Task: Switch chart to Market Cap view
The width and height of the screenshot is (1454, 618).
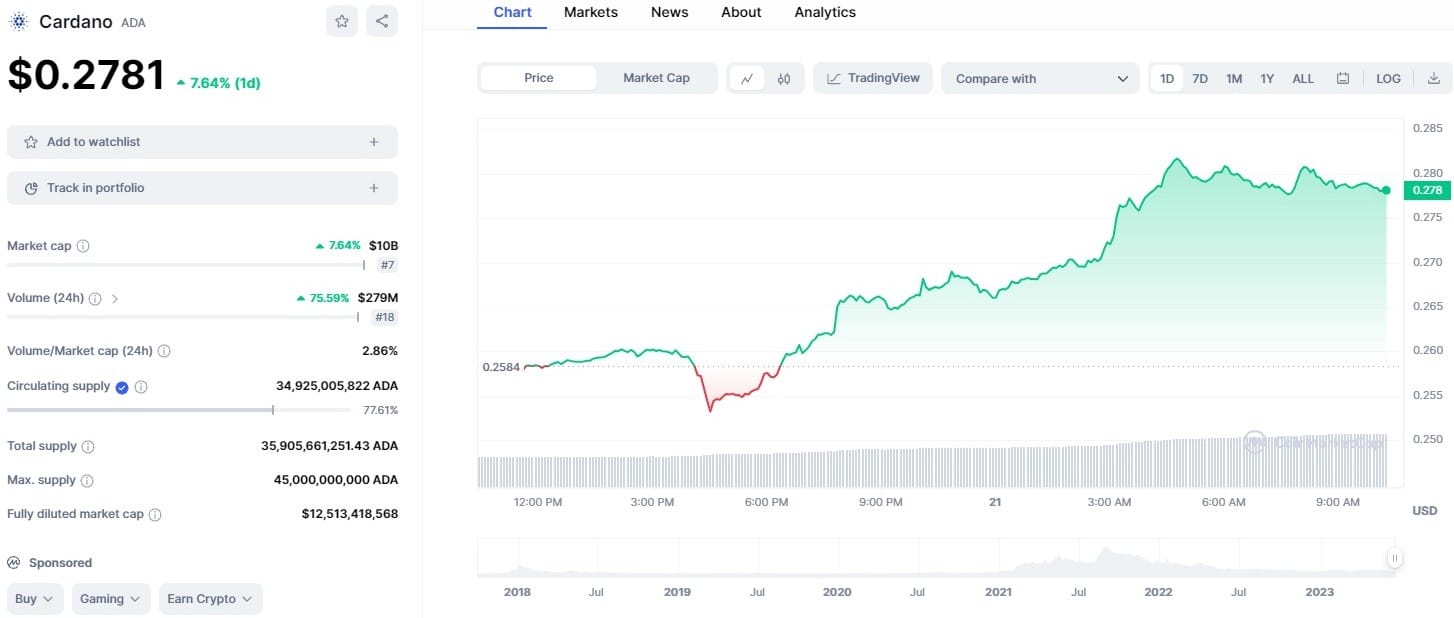Action: pyautogui.click(x=656, y=78)
